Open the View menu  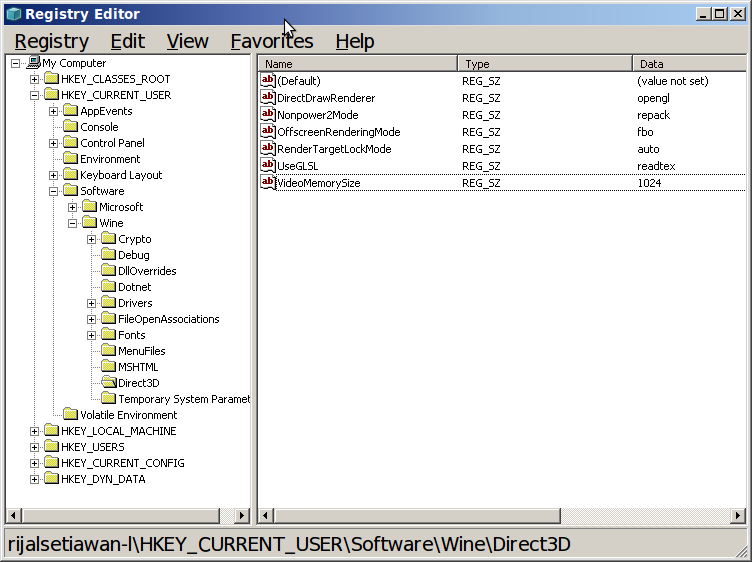click(188, 41)
